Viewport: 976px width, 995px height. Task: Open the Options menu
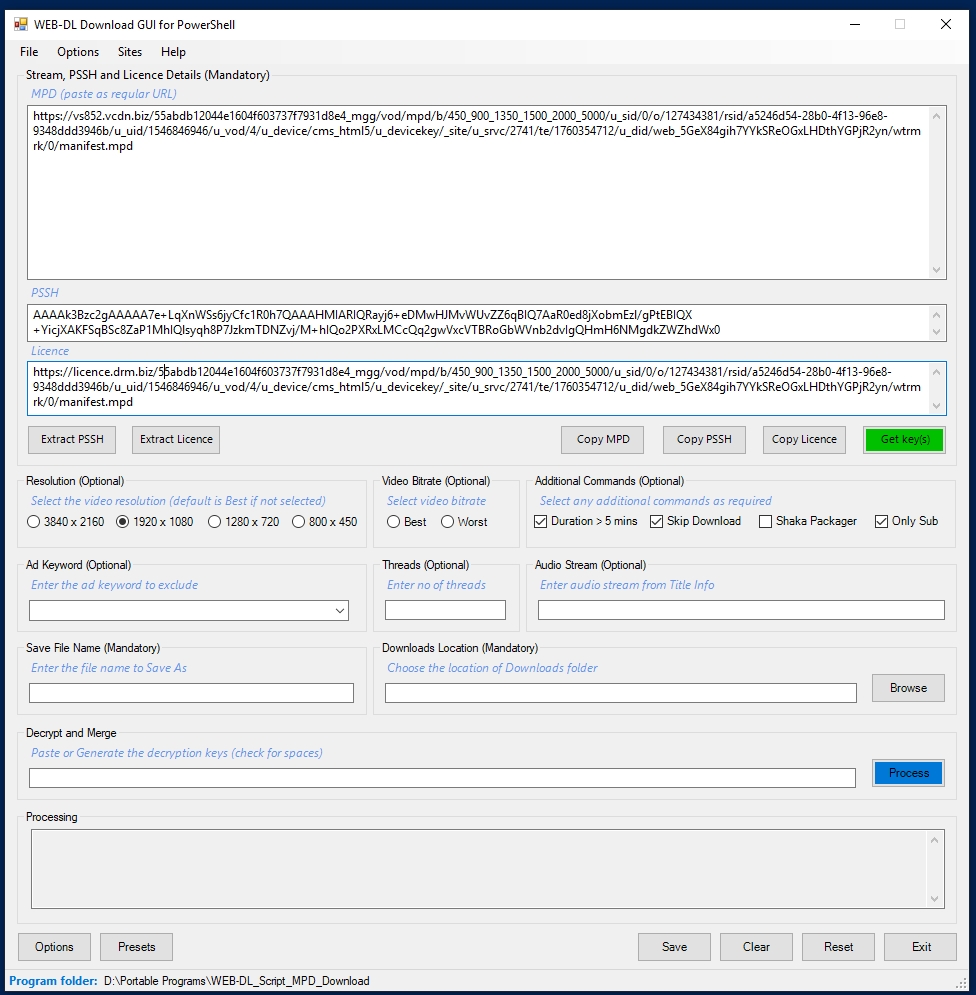coord(78,52)
